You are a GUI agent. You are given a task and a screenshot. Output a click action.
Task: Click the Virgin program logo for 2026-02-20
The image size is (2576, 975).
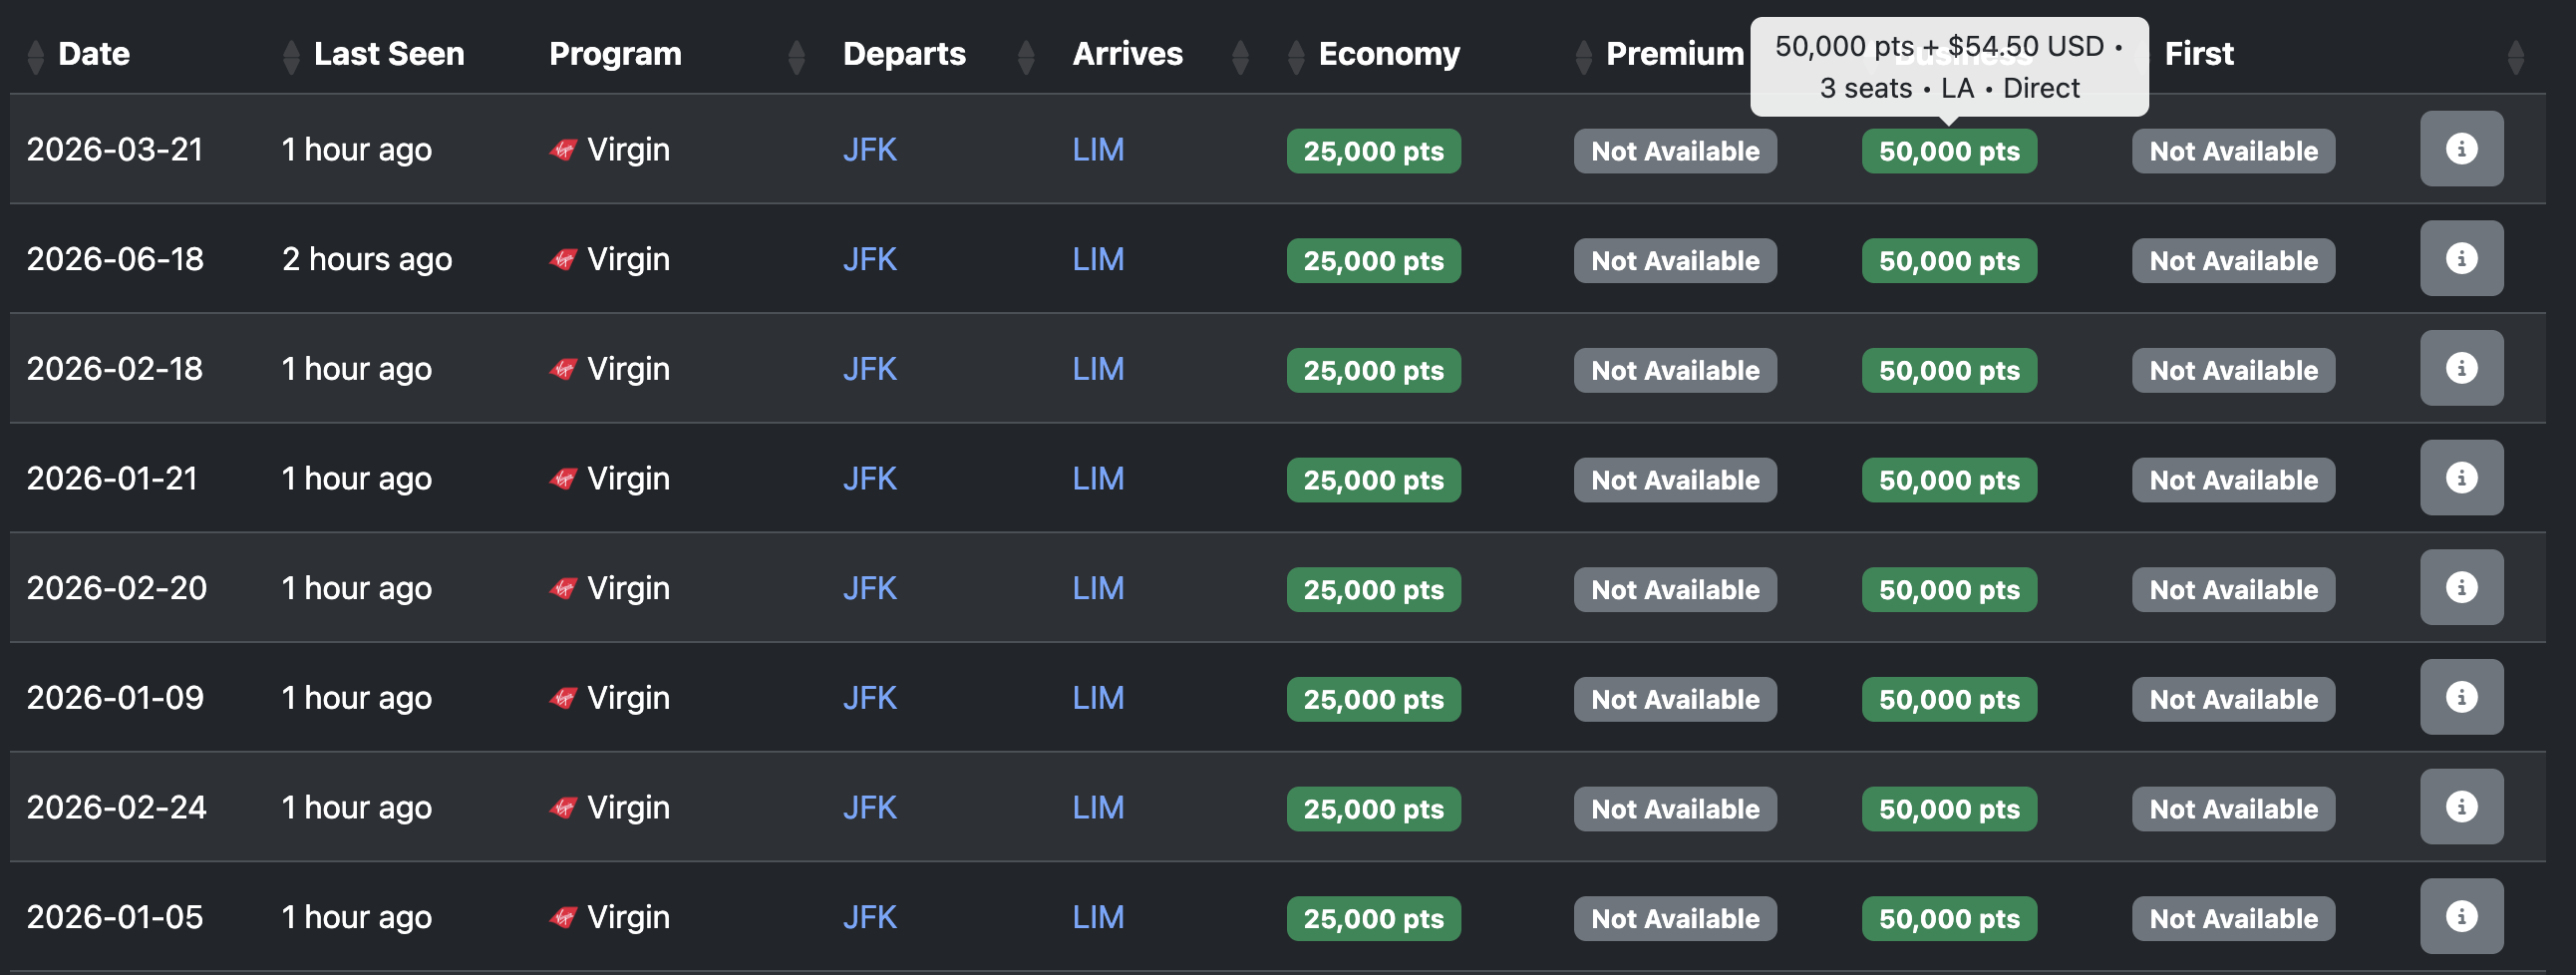(564, 588)
